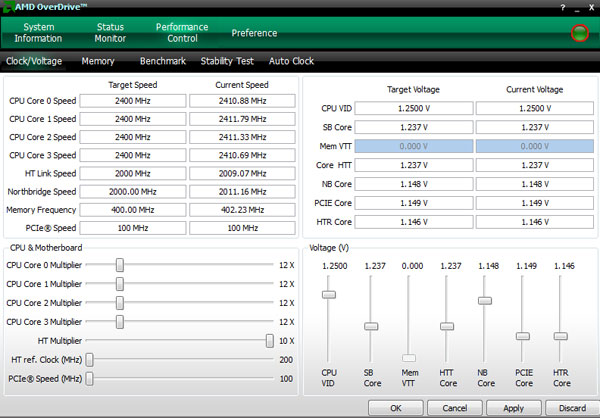This screenshot has width=600, height=418.
Task: Click Core HTT target voltage field
Action: tap(414, 165)
